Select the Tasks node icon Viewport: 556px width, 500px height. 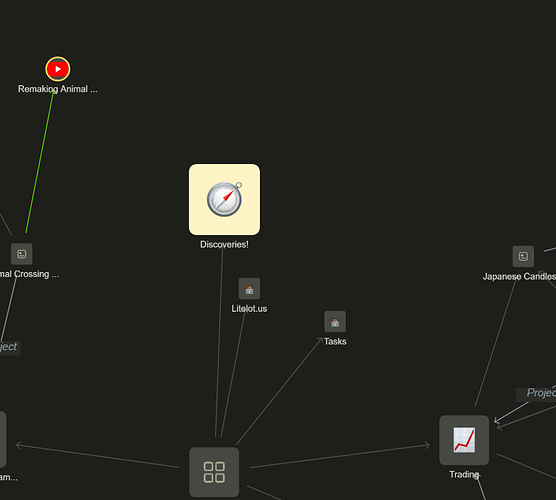point(335,322)
